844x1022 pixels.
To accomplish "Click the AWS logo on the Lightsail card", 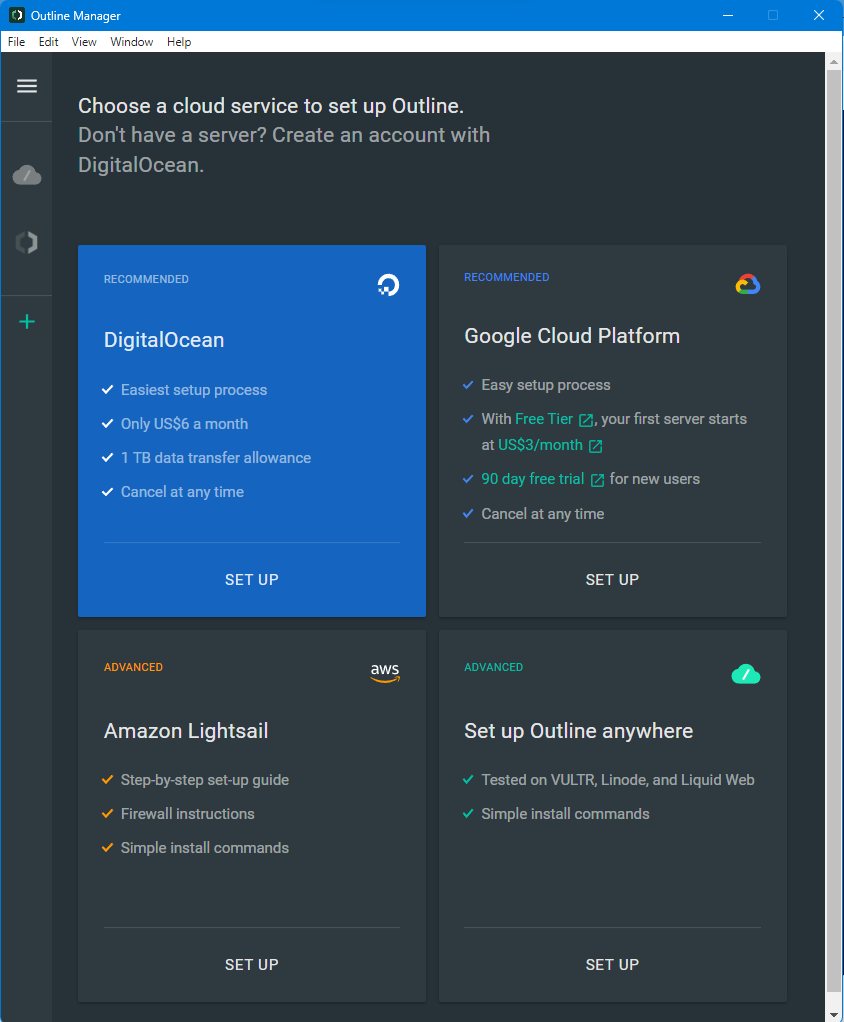I will (385, 673).
